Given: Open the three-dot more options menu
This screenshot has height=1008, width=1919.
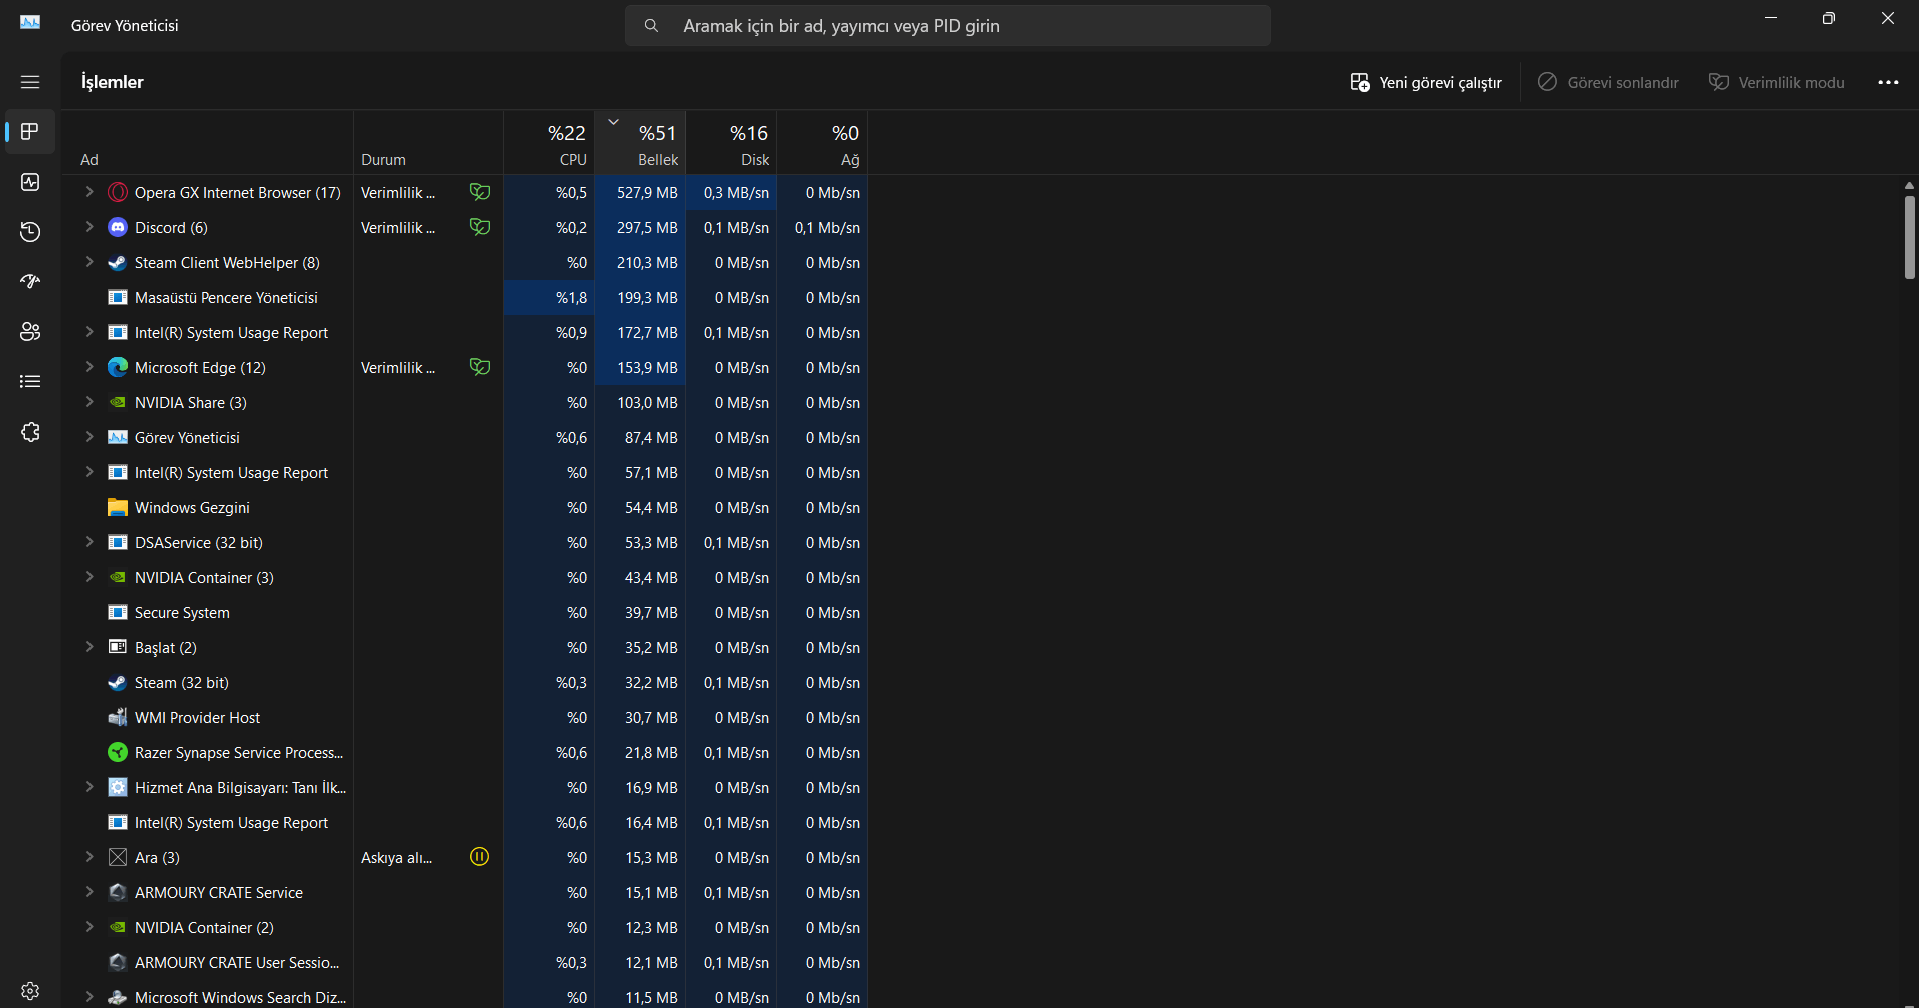Looking at the screenshot, I should coord(1888,82).
